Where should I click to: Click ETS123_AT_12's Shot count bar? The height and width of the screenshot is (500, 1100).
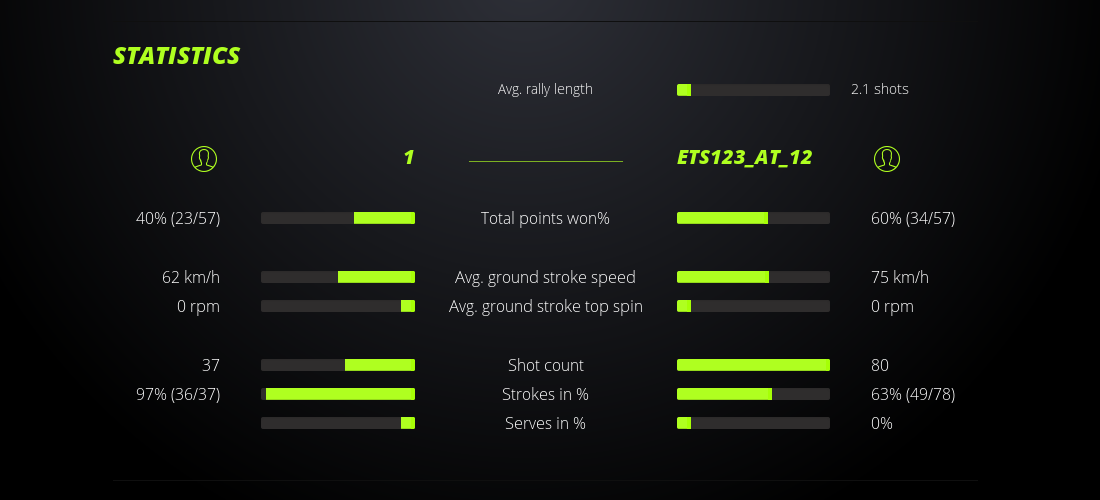pos(753,365)
